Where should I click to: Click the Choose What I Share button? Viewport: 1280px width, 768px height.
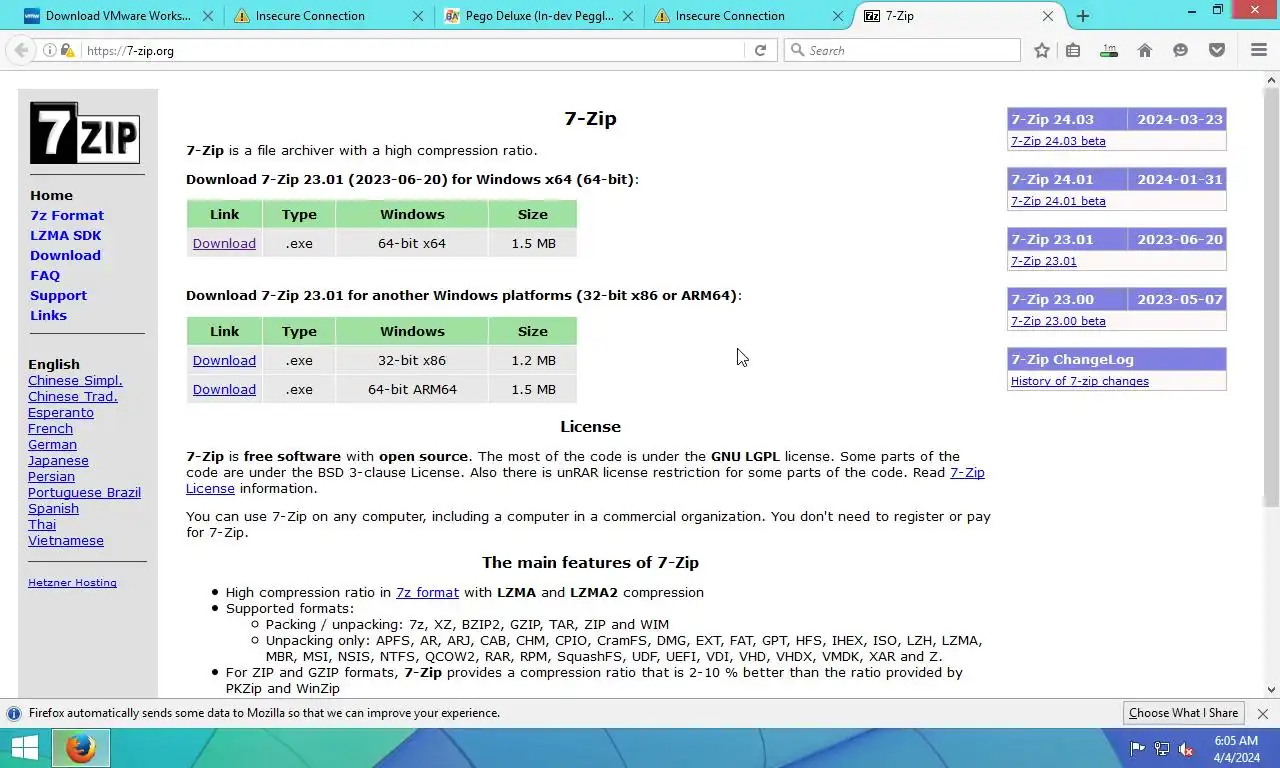click(x=1183, y=713)
